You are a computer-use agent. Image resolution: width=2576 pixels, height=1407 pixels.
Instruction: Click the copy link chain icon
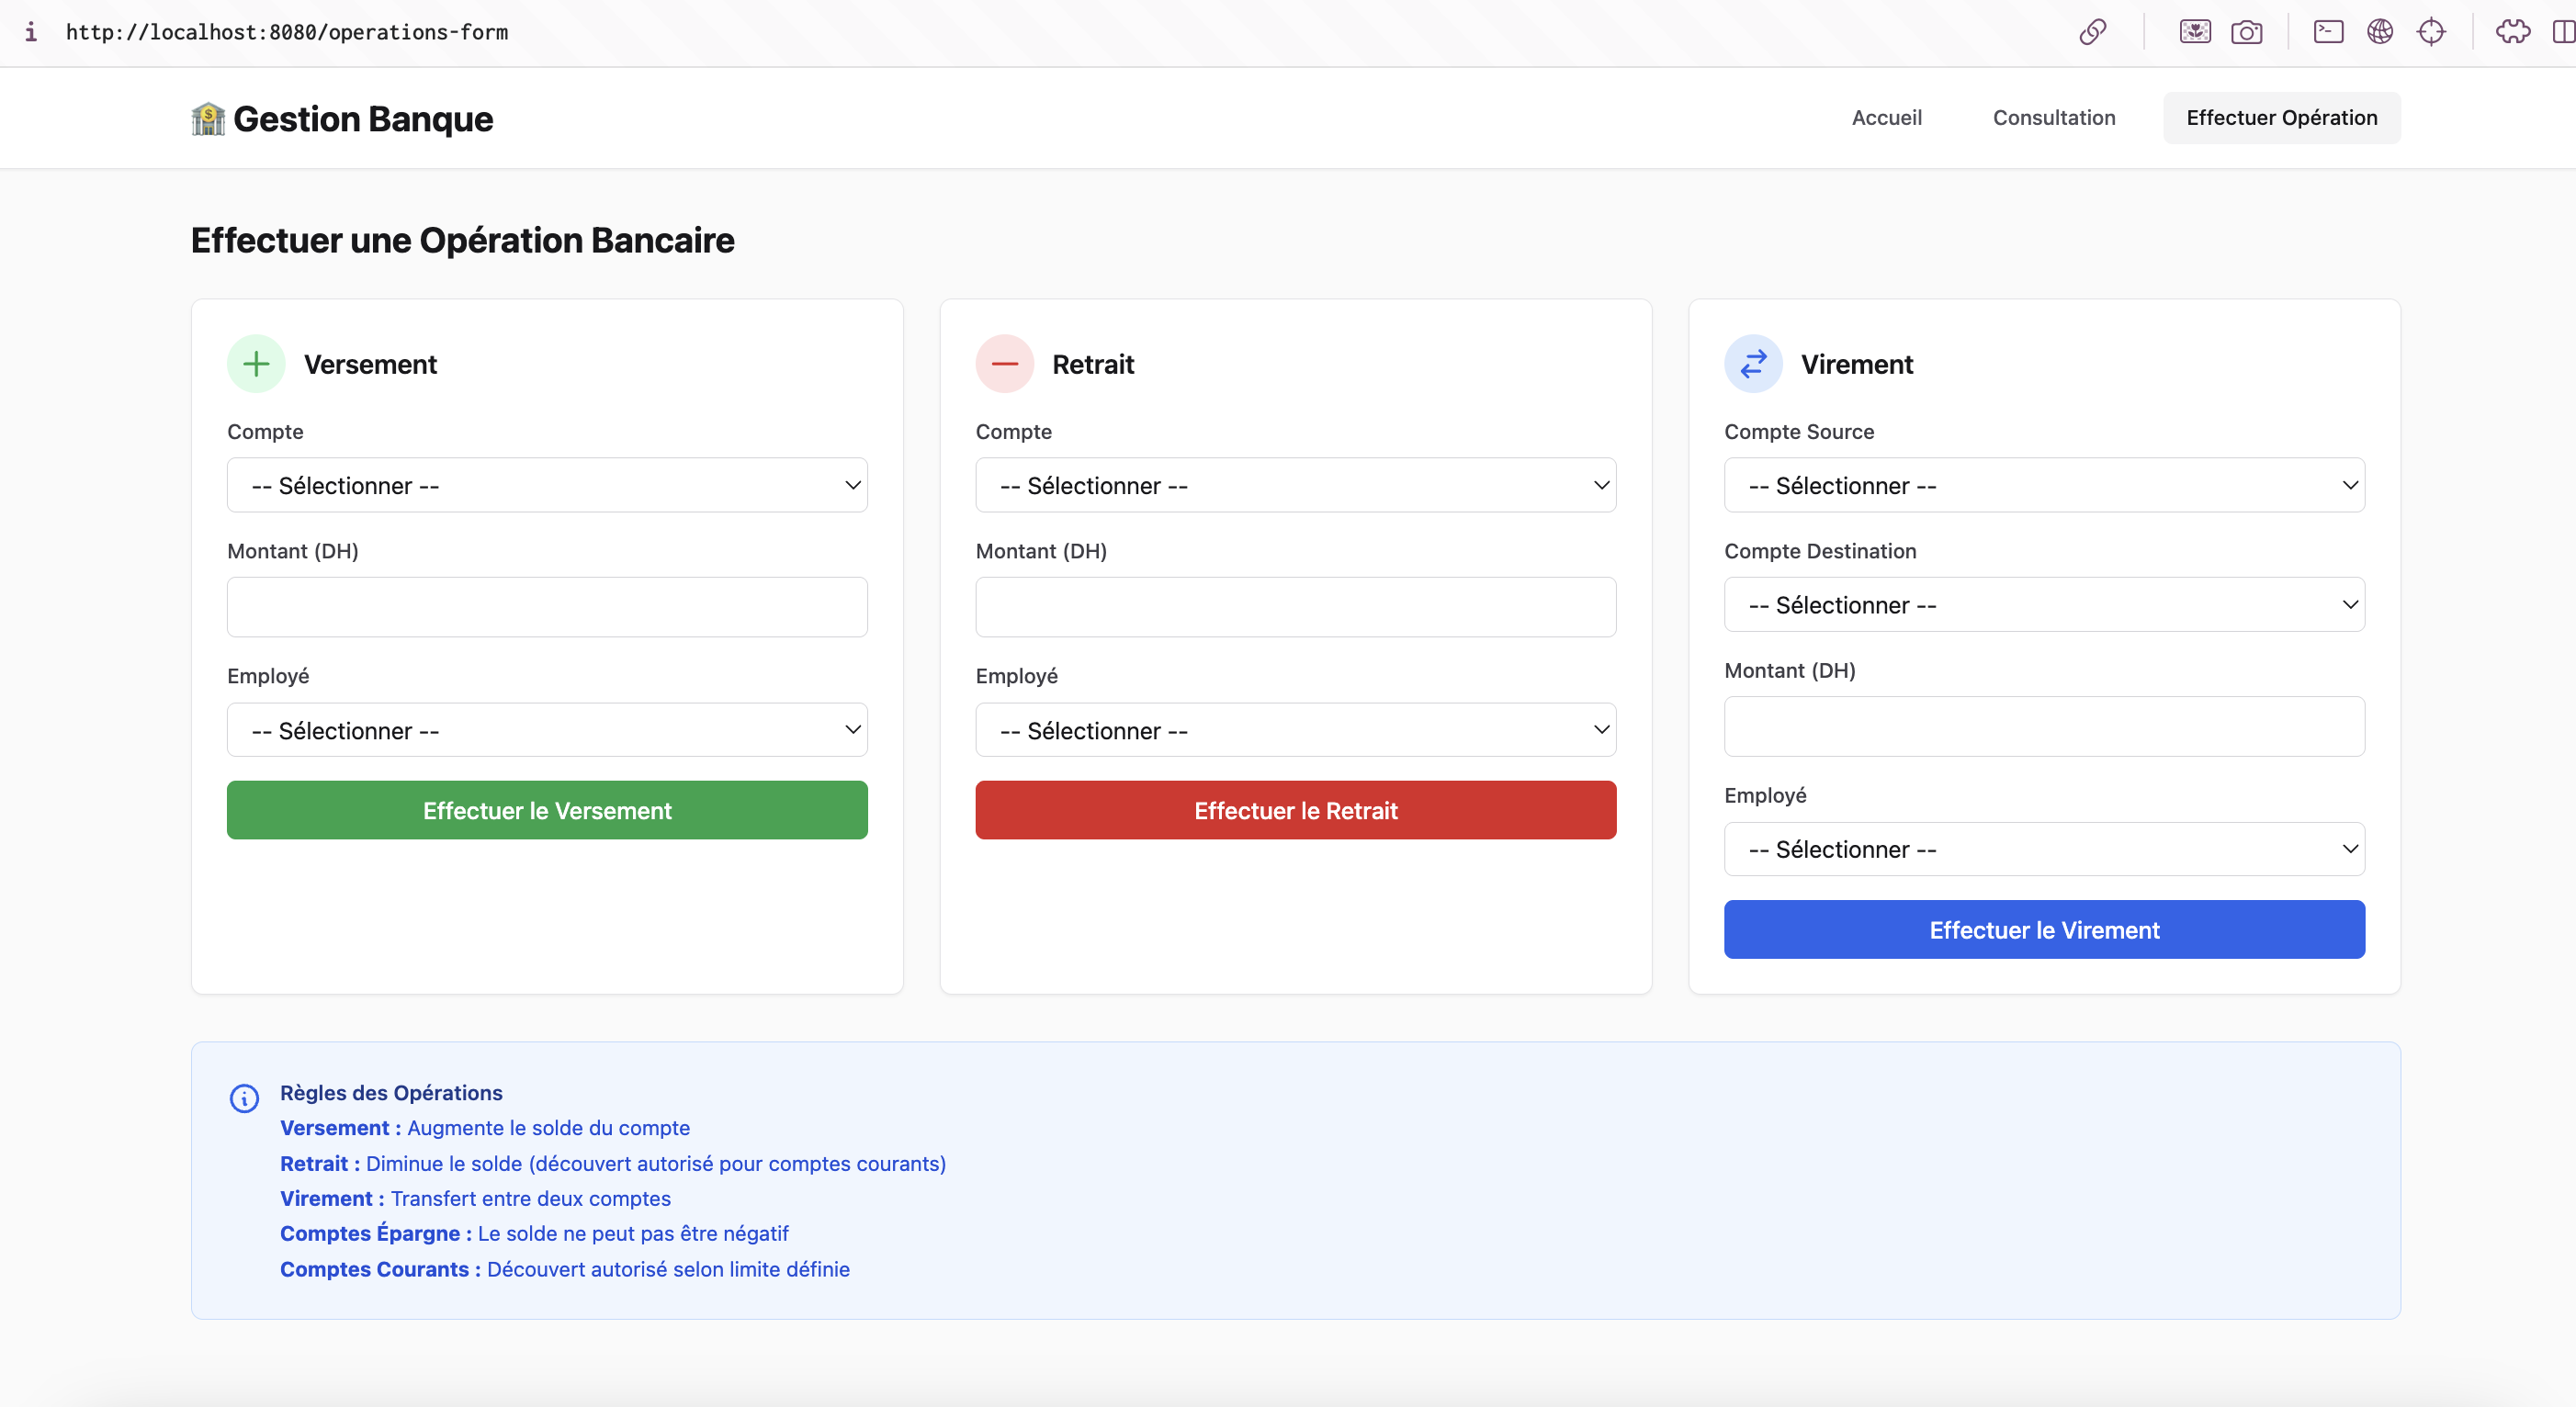(2092, 32)
